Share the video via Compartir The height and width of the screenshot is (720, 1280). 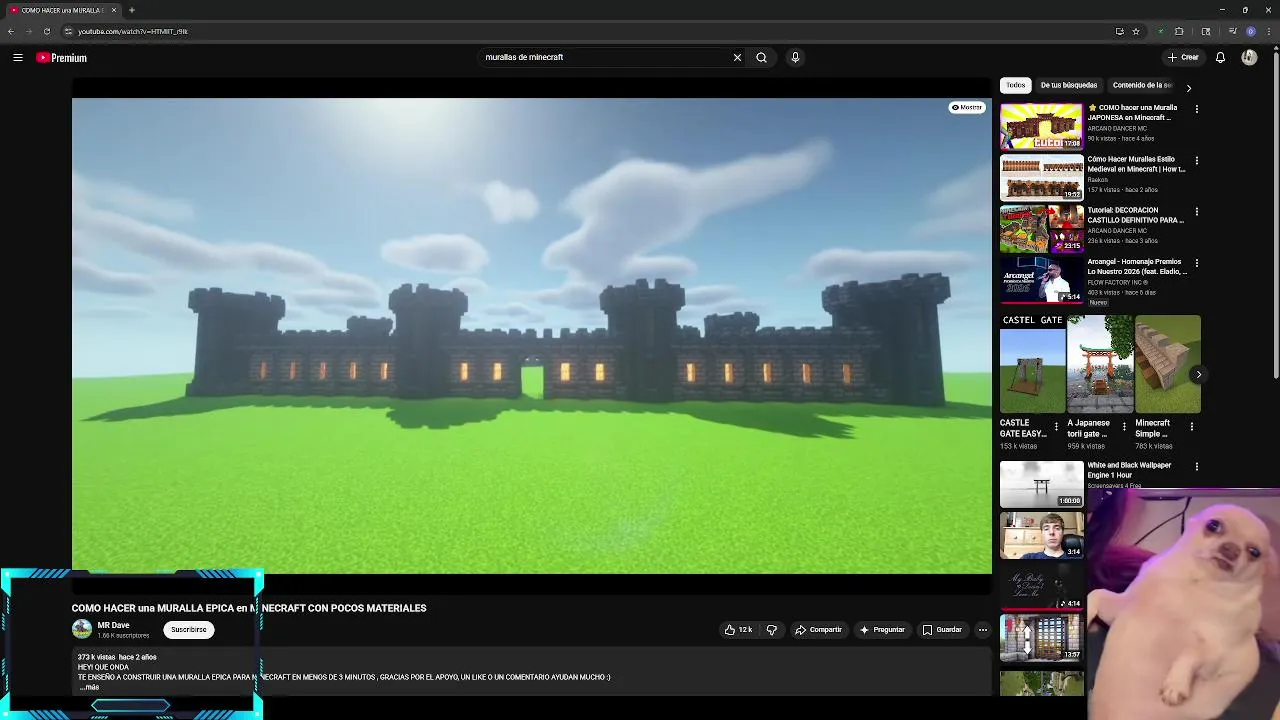tap(818, 630)
